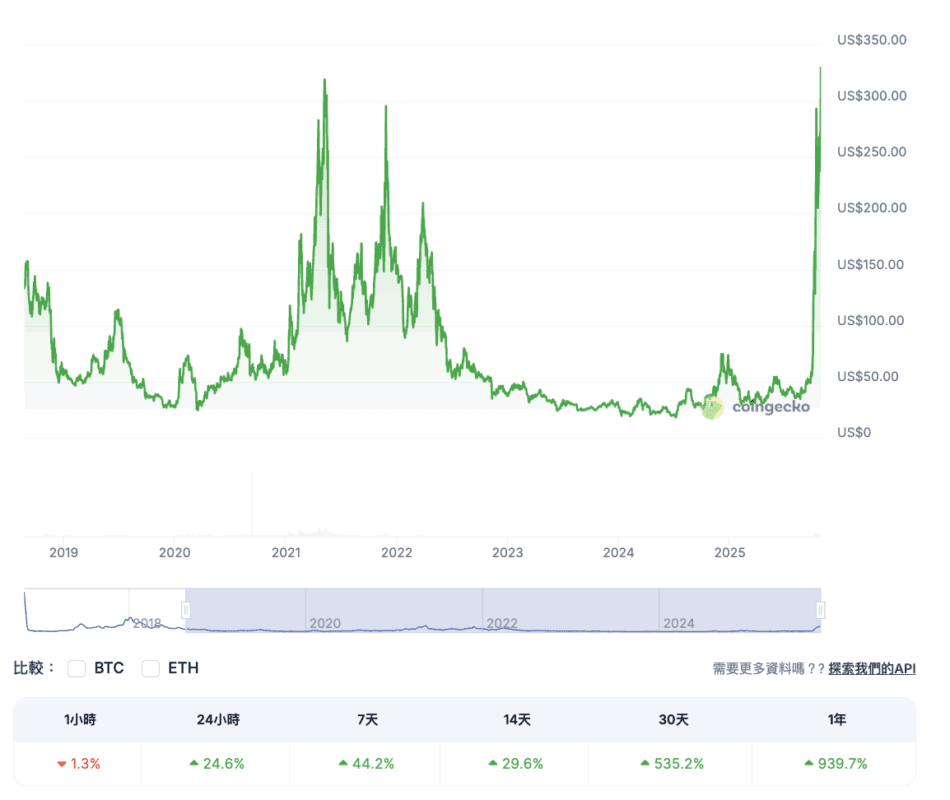Click the 2018 label in the navigator
The width and height of the screenshot is (950, 800).
tap(148, 623)
